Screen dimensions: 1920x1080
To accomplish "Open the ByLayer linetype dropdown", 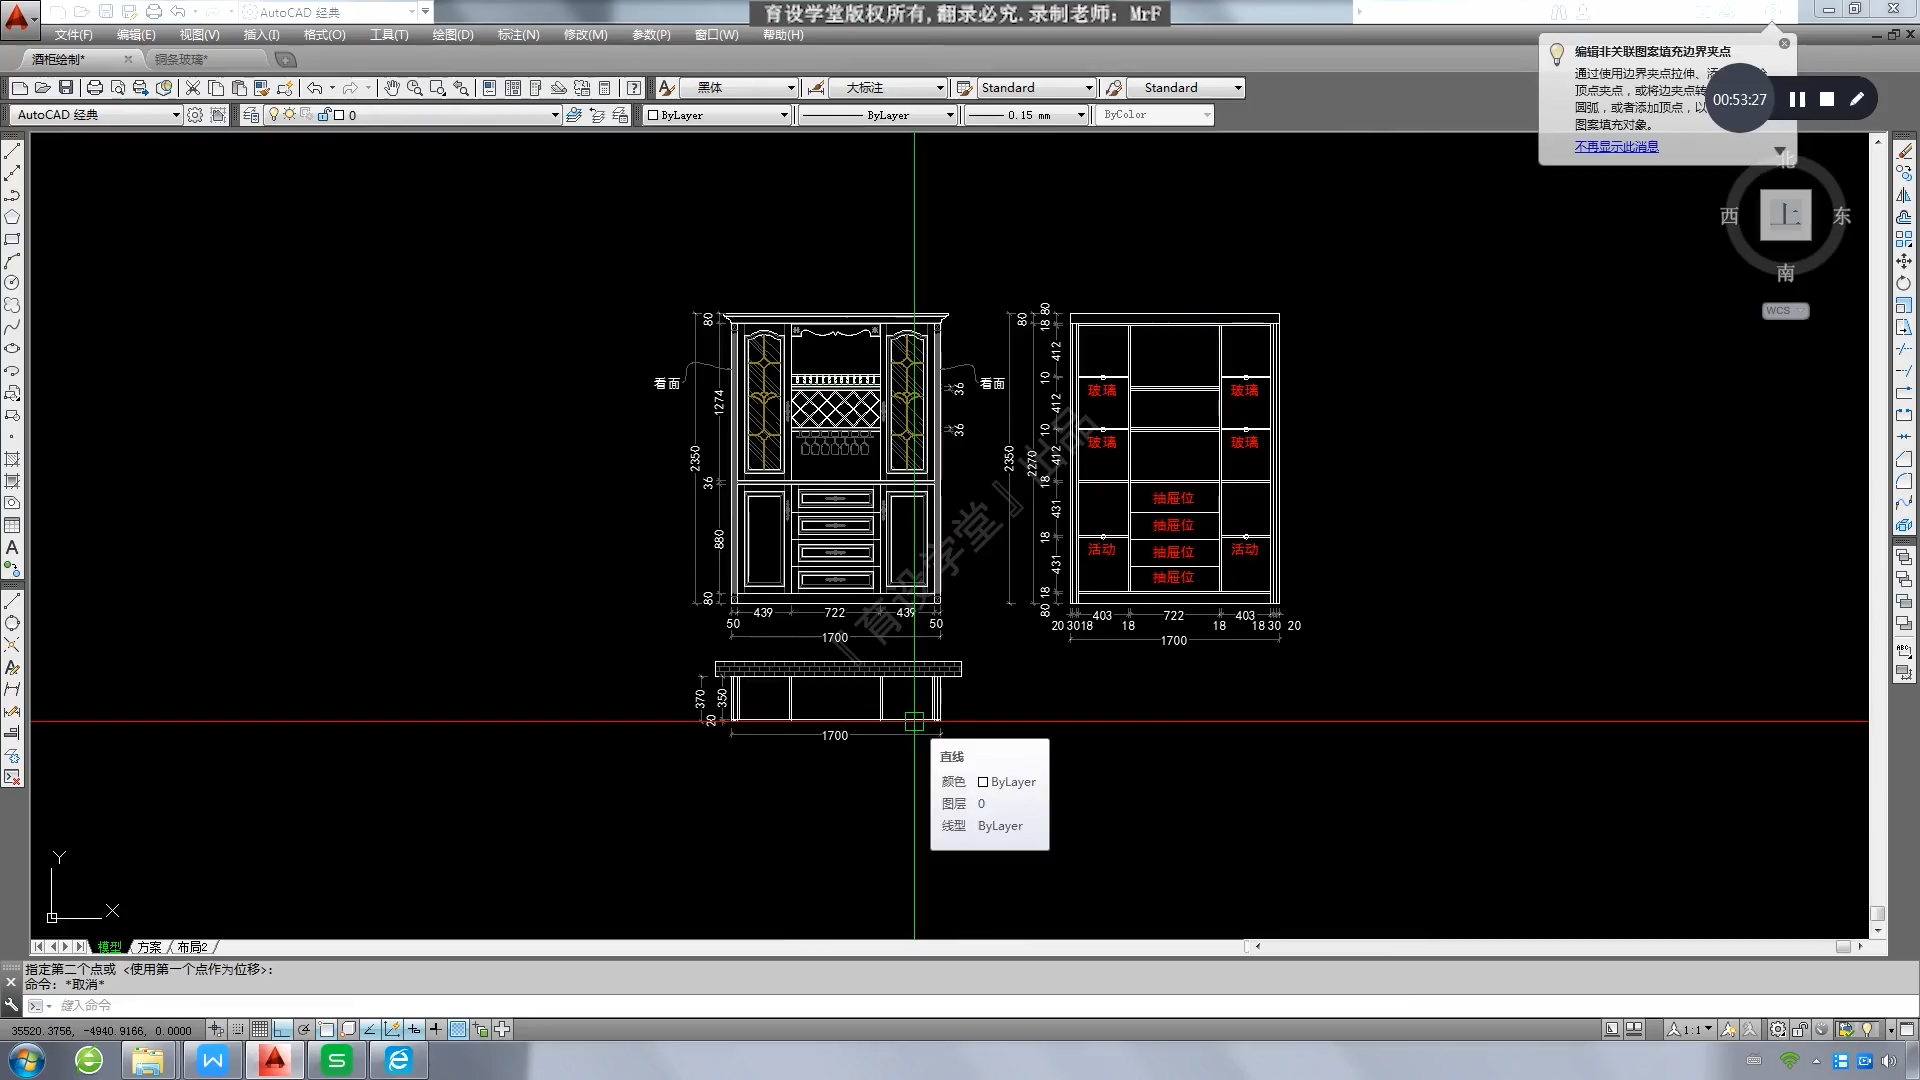I will tap(878, 115).
